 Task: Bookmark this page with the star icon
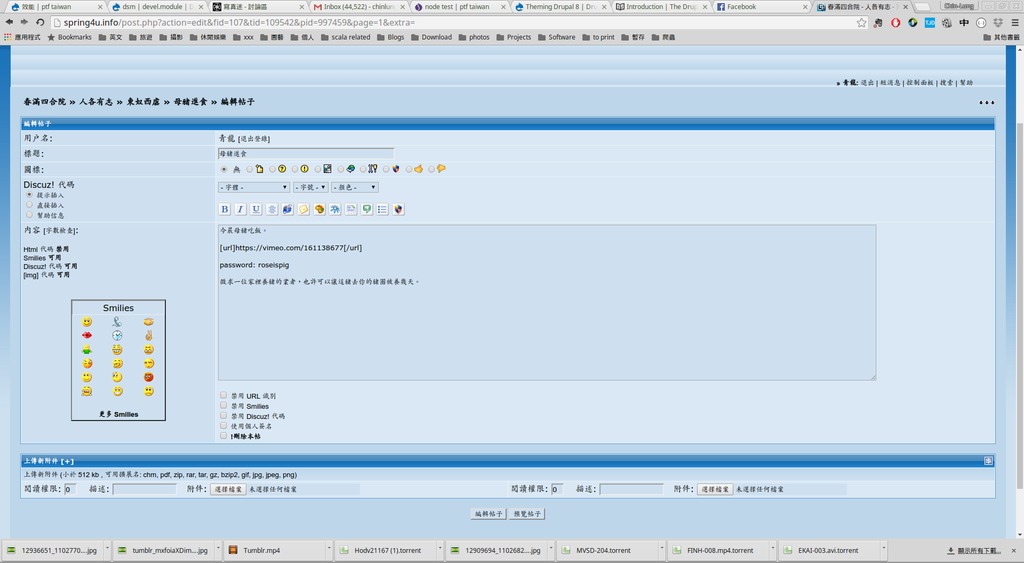[x=862, y=22]
